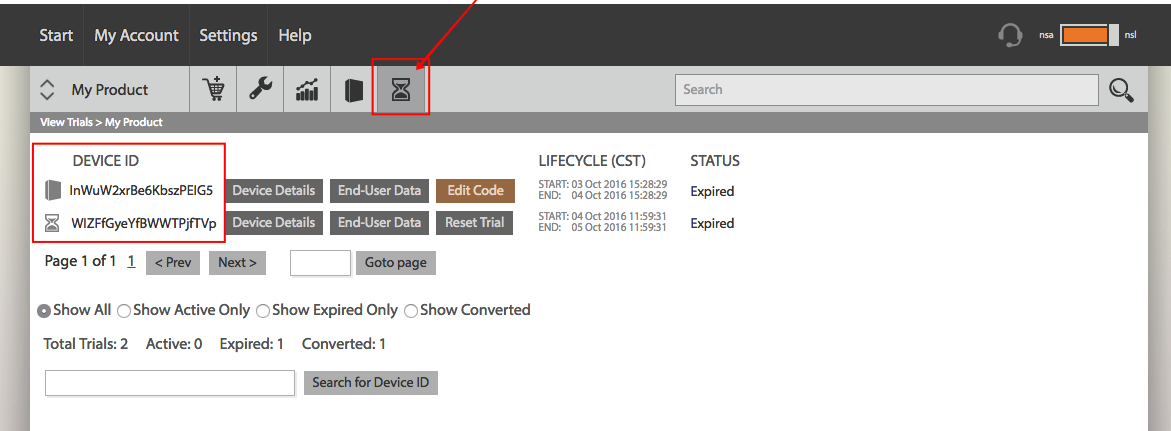Toggle the nsa/nsl orange switch
The height and width of the screenshot is (431, 1171).
tap(1089, 34)
